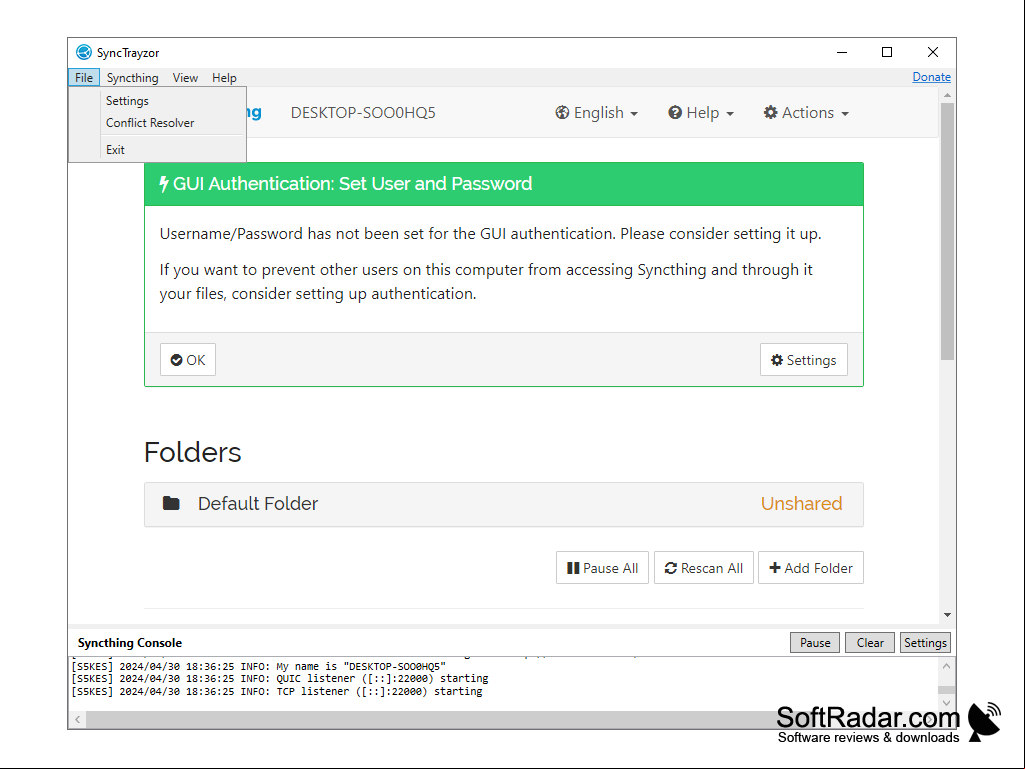This screenshot has width=1025, height=769.
Task: Click the console line 'My name is "DESKTOP-SOO0HQ5"'
Action: point(258,666)
